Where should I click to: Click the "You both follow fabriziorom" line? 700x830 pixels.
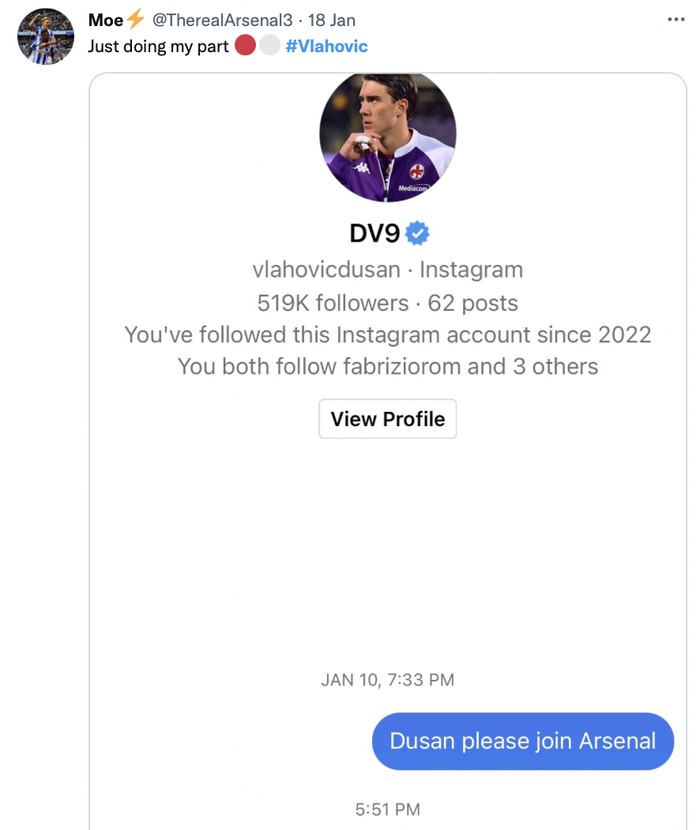point(388,366)
